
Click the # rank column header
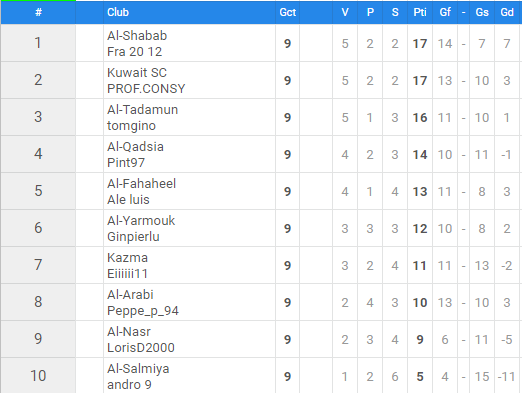[38, 12]
